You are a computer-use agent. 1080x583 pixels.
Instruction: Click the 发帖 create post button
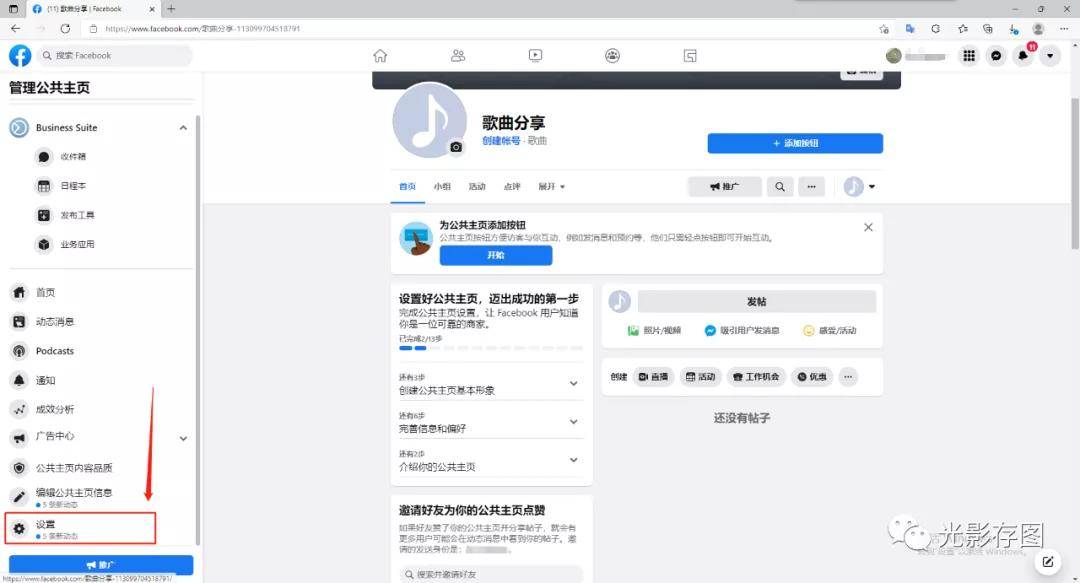pos(756,301)
